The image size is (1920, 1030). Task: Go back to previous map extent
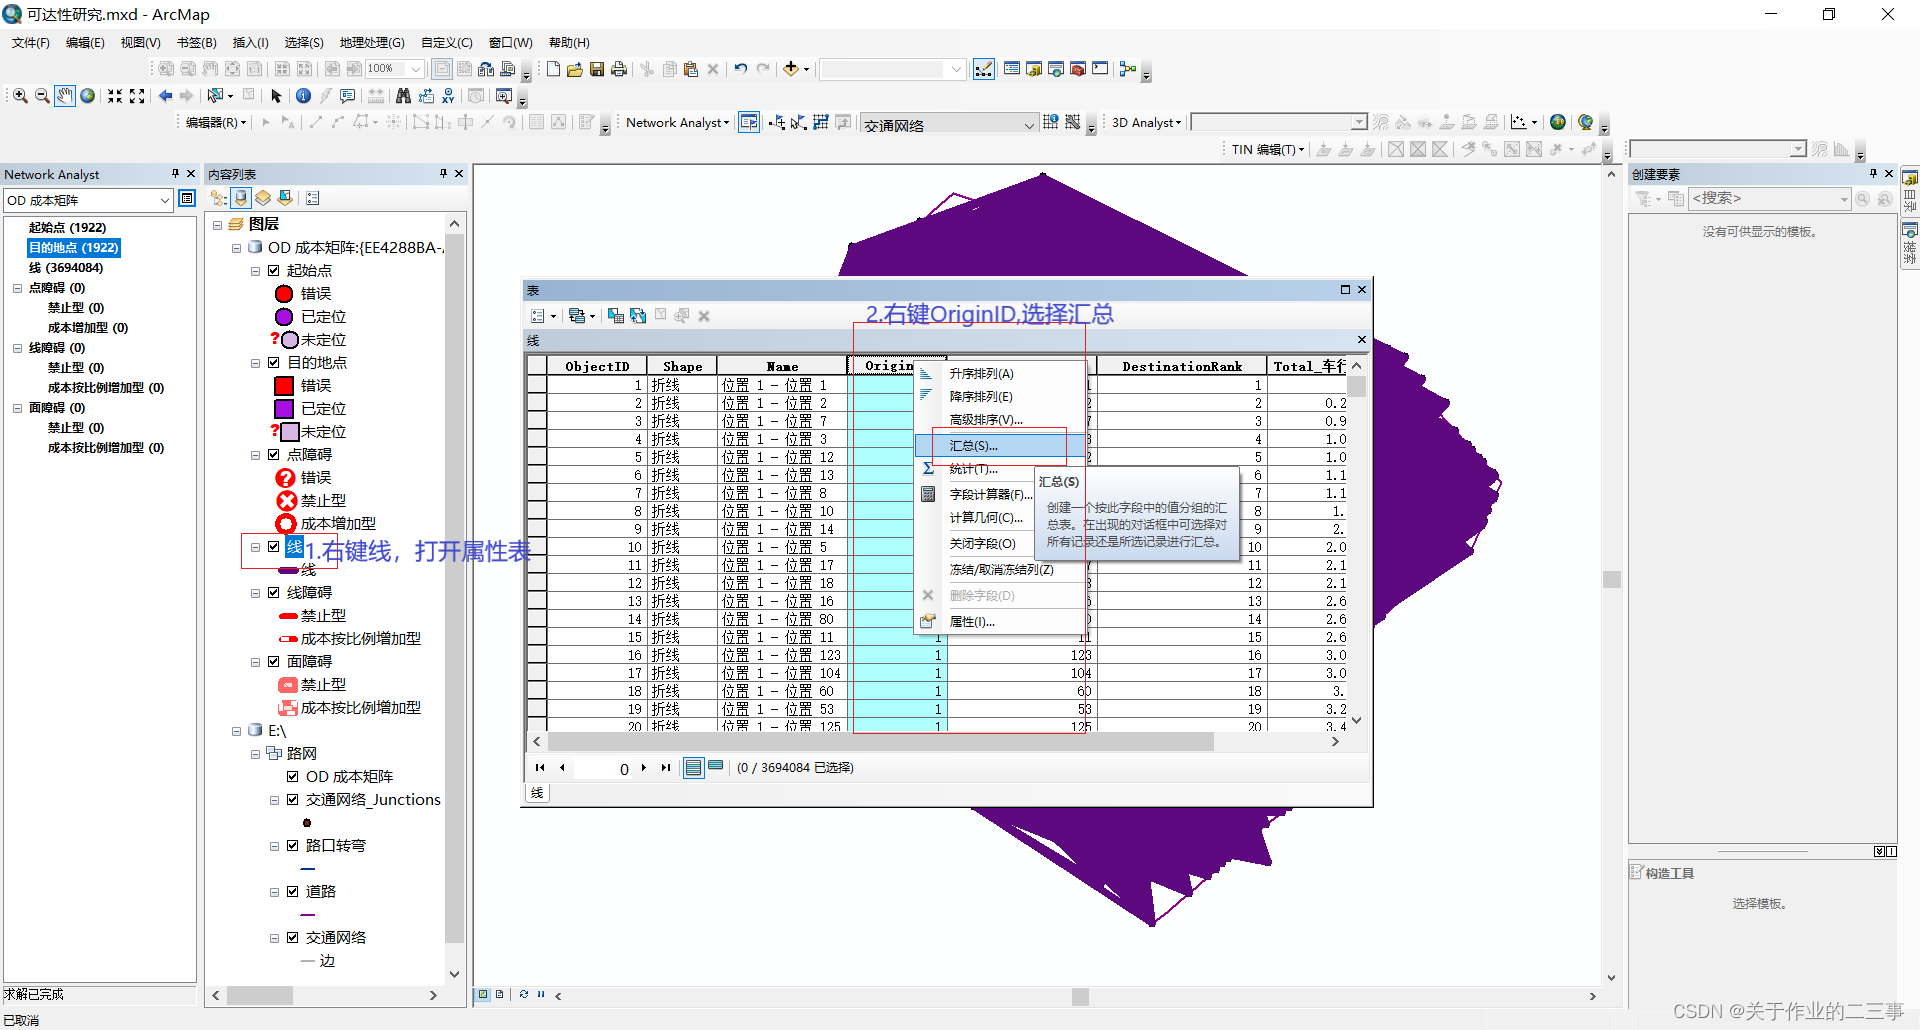pos(166,96)
